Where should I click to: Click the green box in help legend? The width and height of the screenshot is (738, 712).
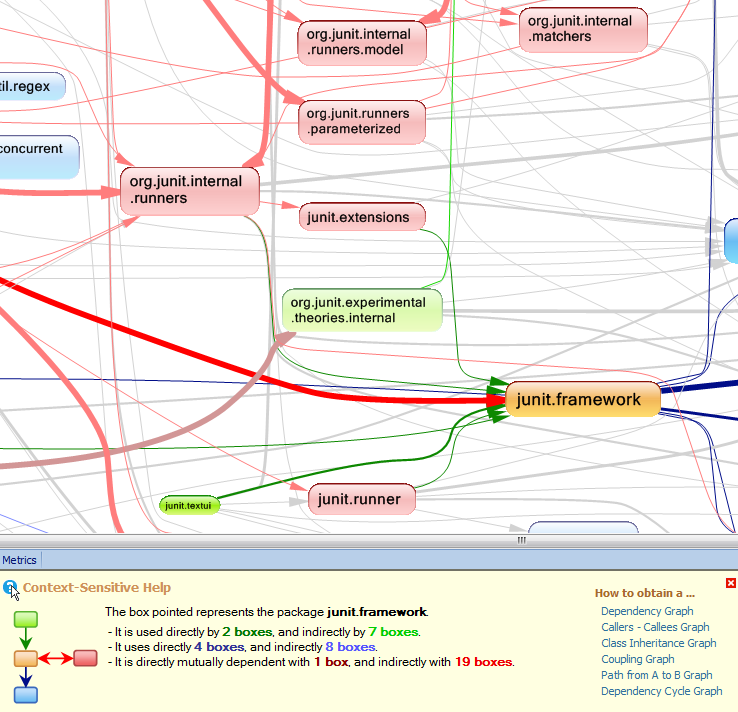[x=26, y=619]
